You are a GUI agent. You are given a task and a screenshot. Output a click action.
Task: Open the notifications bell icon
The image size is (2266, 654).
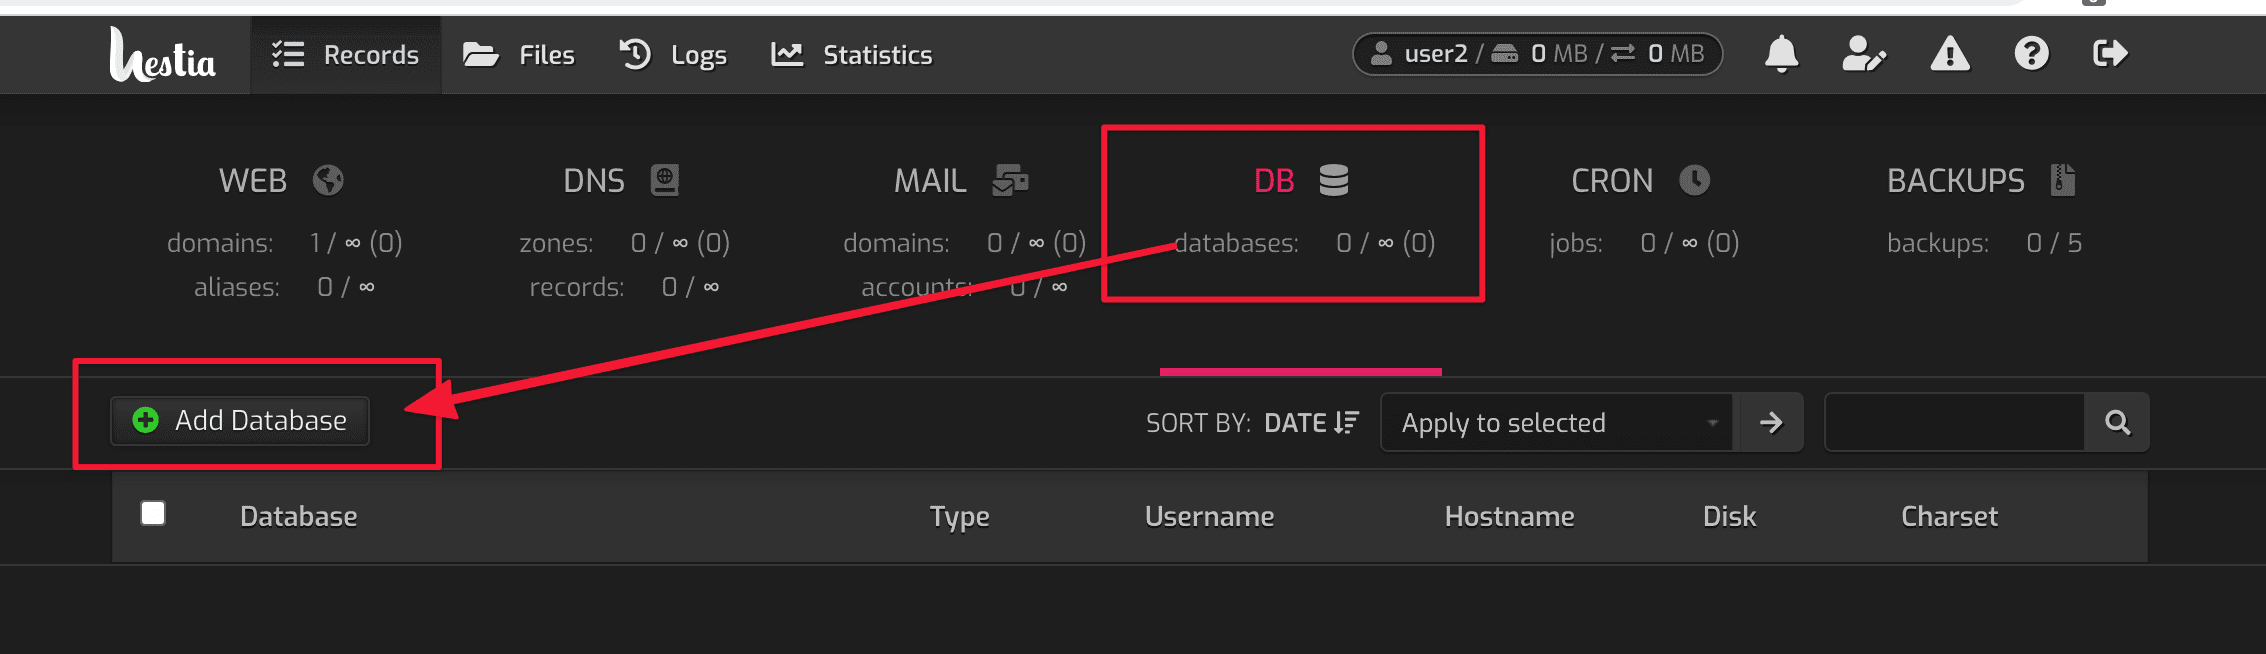coord(1781,55)
